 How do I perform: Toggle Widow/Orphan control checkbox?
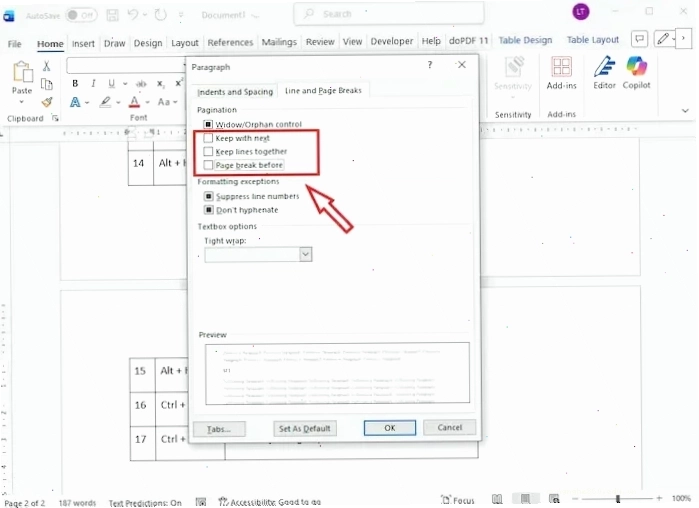(208, 124)
